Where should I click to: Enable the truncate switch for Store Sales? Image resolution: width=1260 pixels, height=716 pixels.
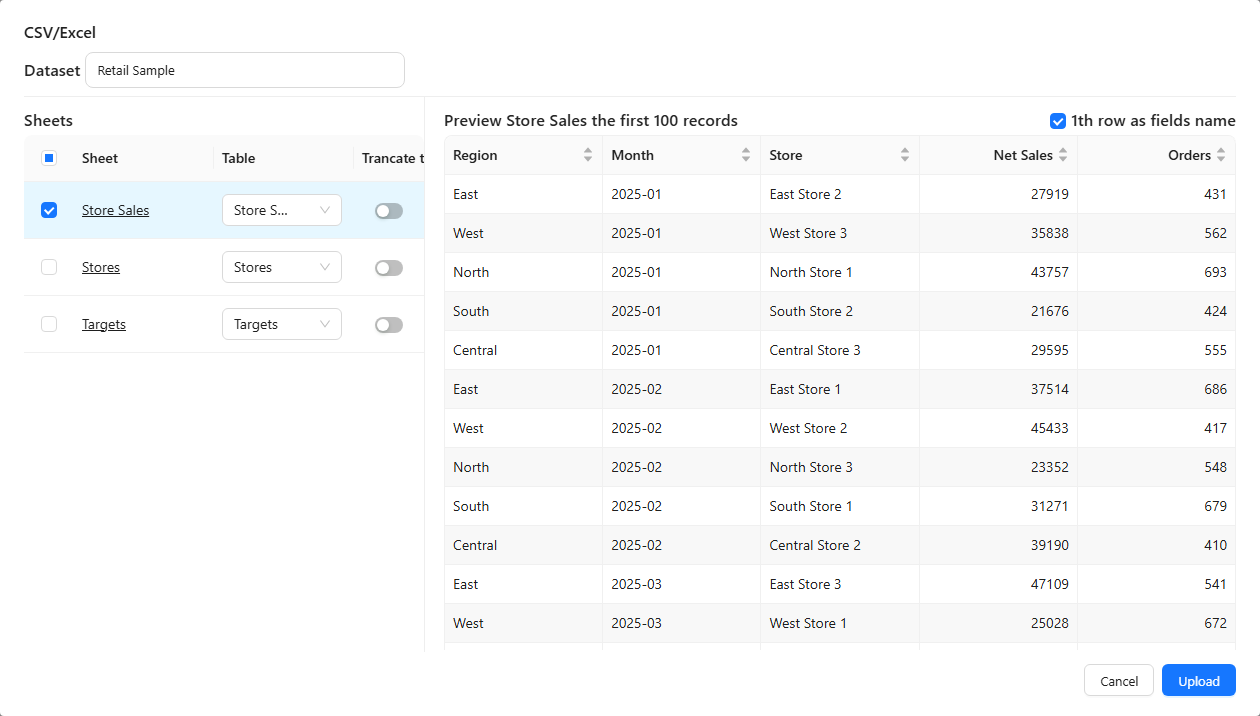389,211
